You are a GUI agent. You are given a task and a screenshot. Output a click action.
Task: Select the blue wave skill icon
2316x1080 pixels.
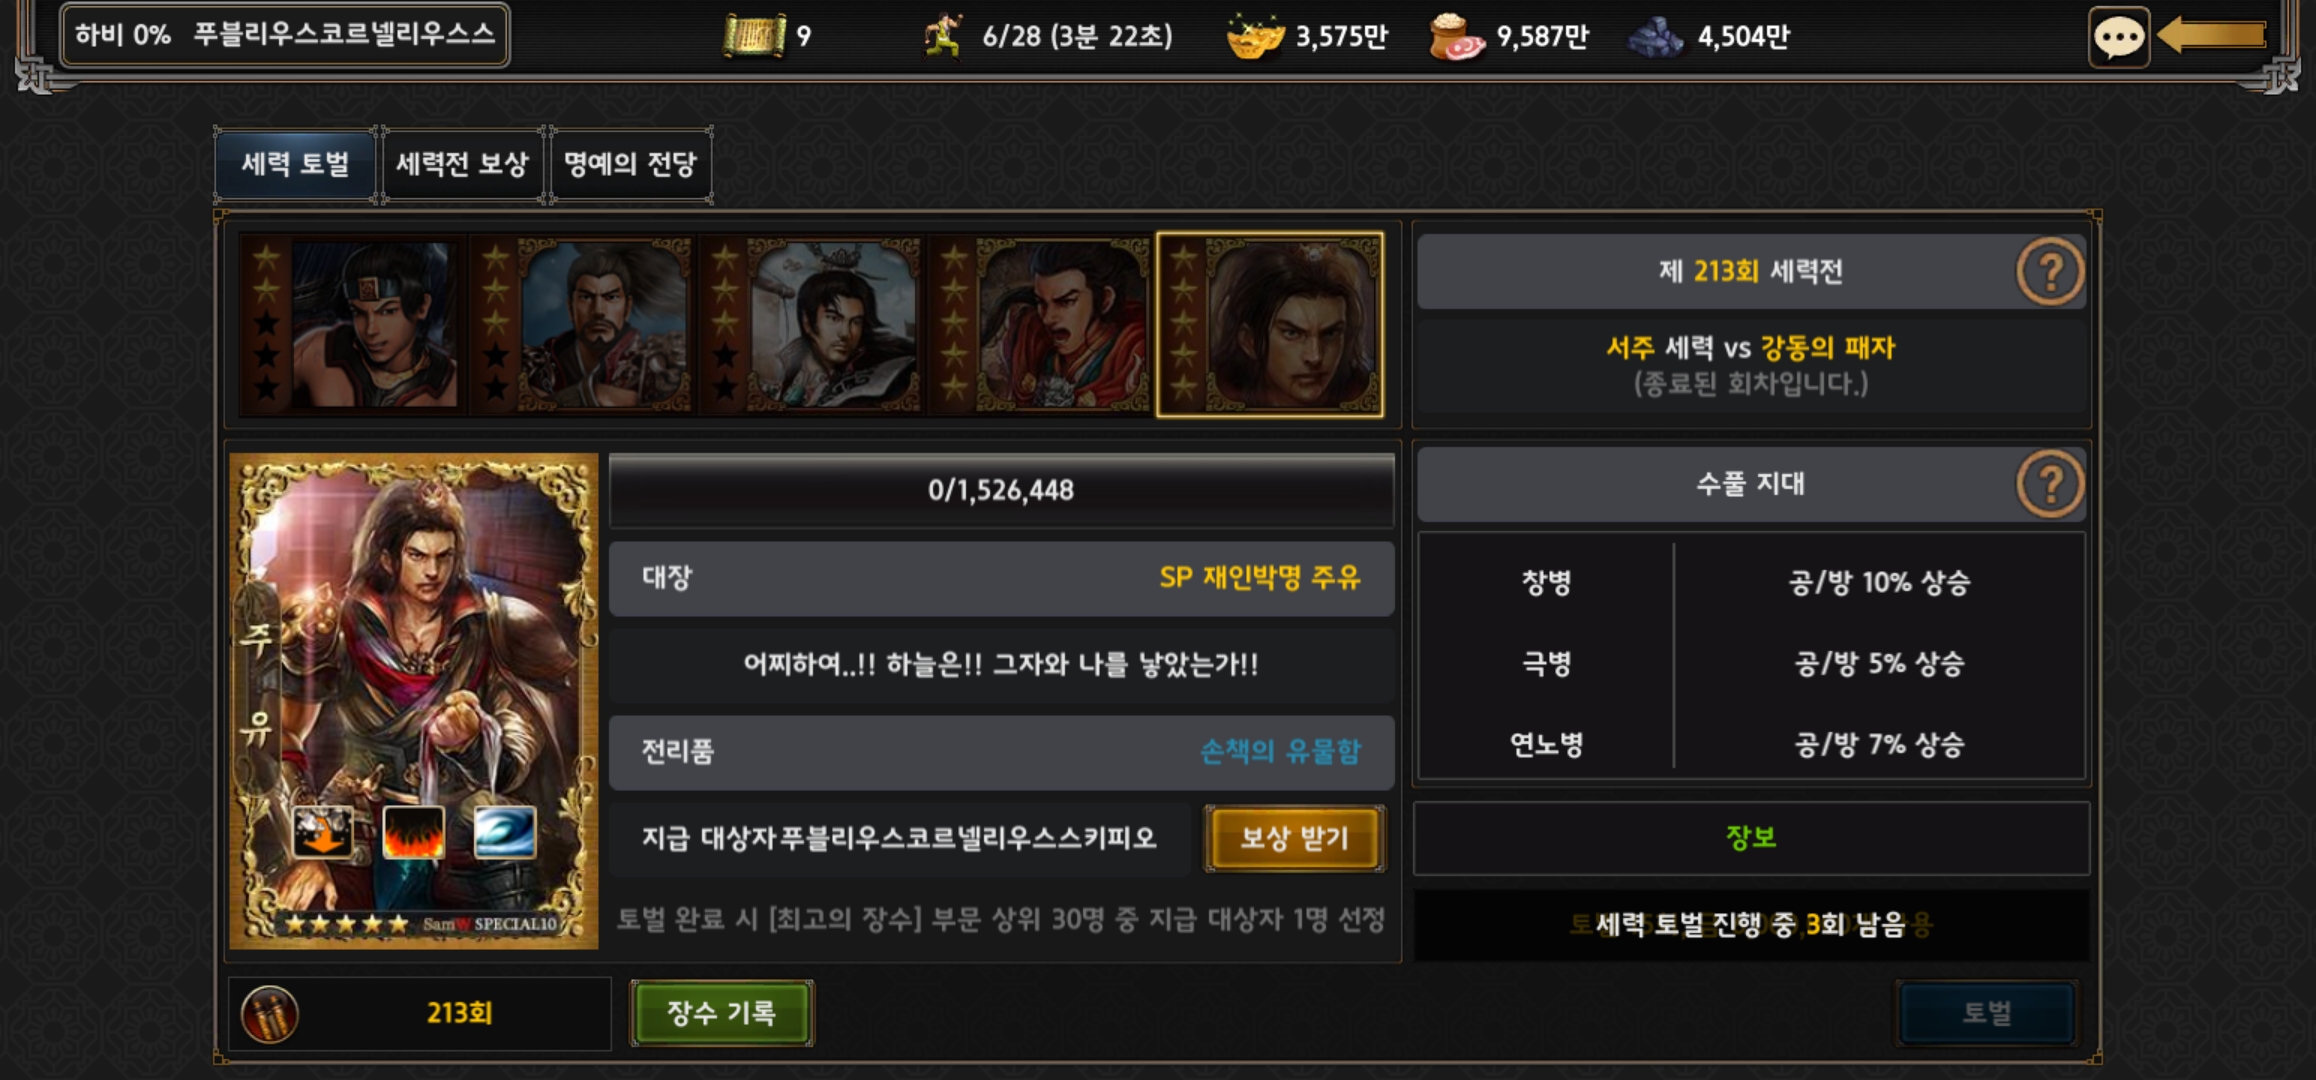(505, 832)
